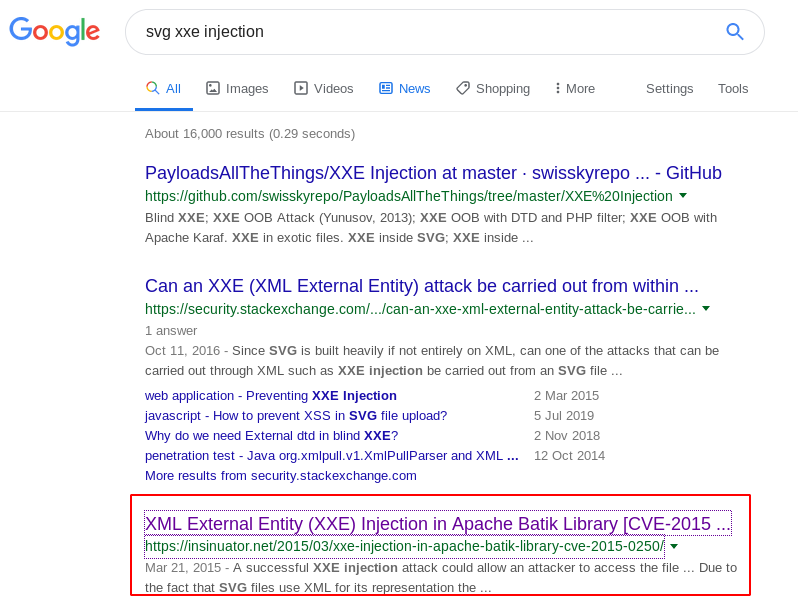
Task: Click 'More results from security.stackexchange.com'
Action: tap(280, 476)
